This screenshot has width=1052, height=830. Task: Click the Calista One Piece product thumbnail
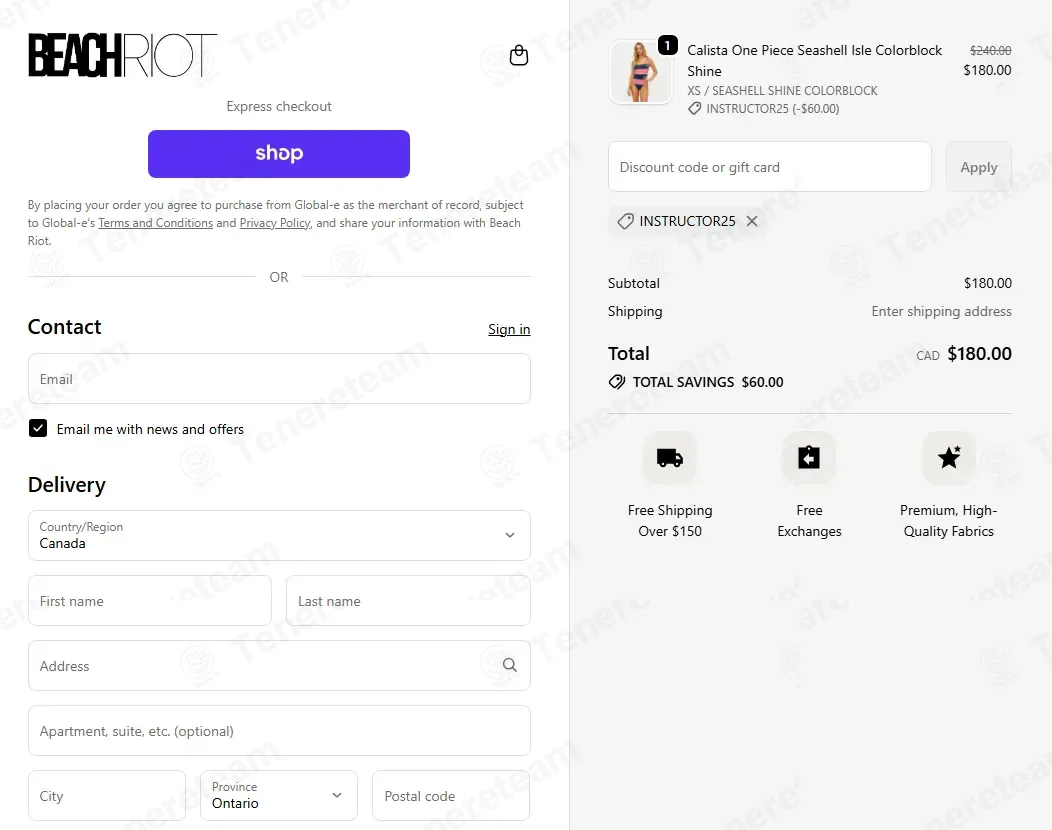tap(641, 72)
